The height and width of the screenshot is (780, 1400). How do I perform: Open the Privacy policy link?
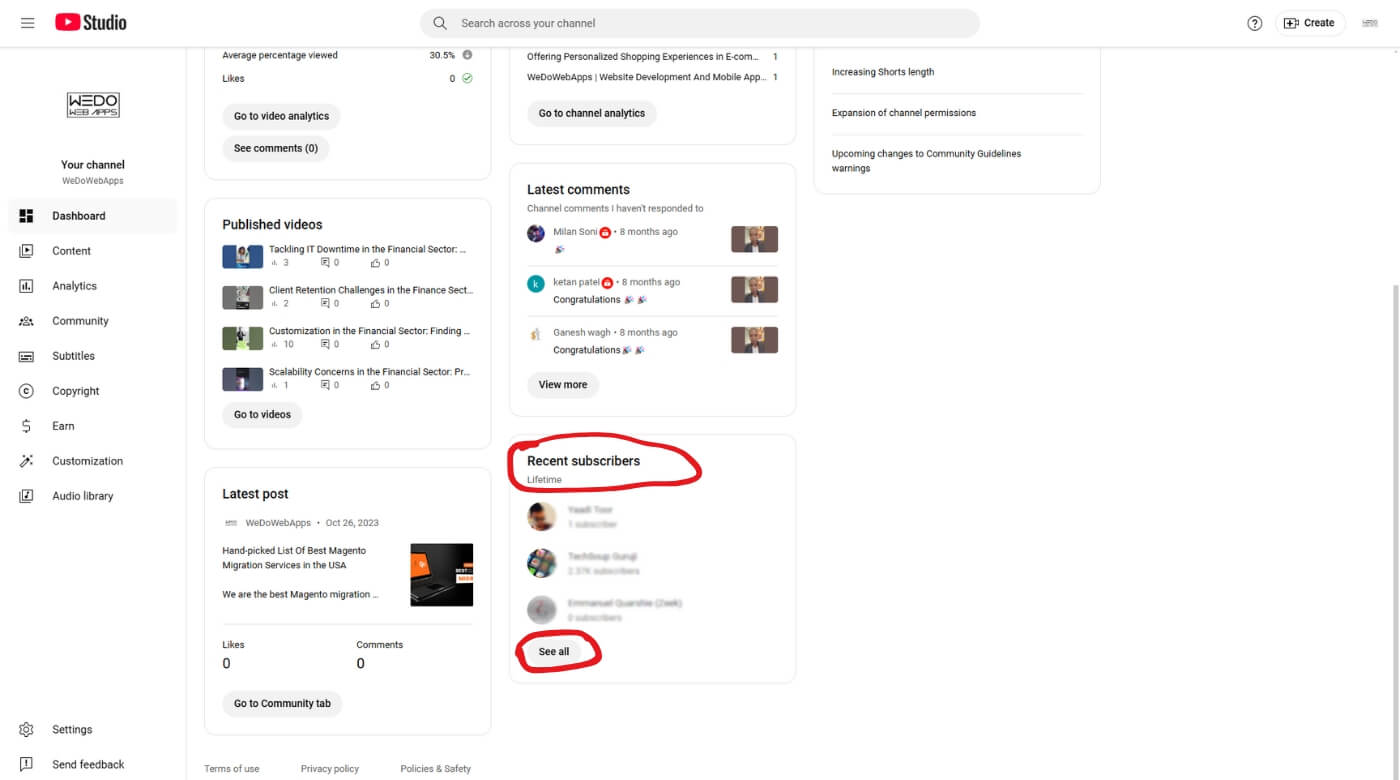329,768
